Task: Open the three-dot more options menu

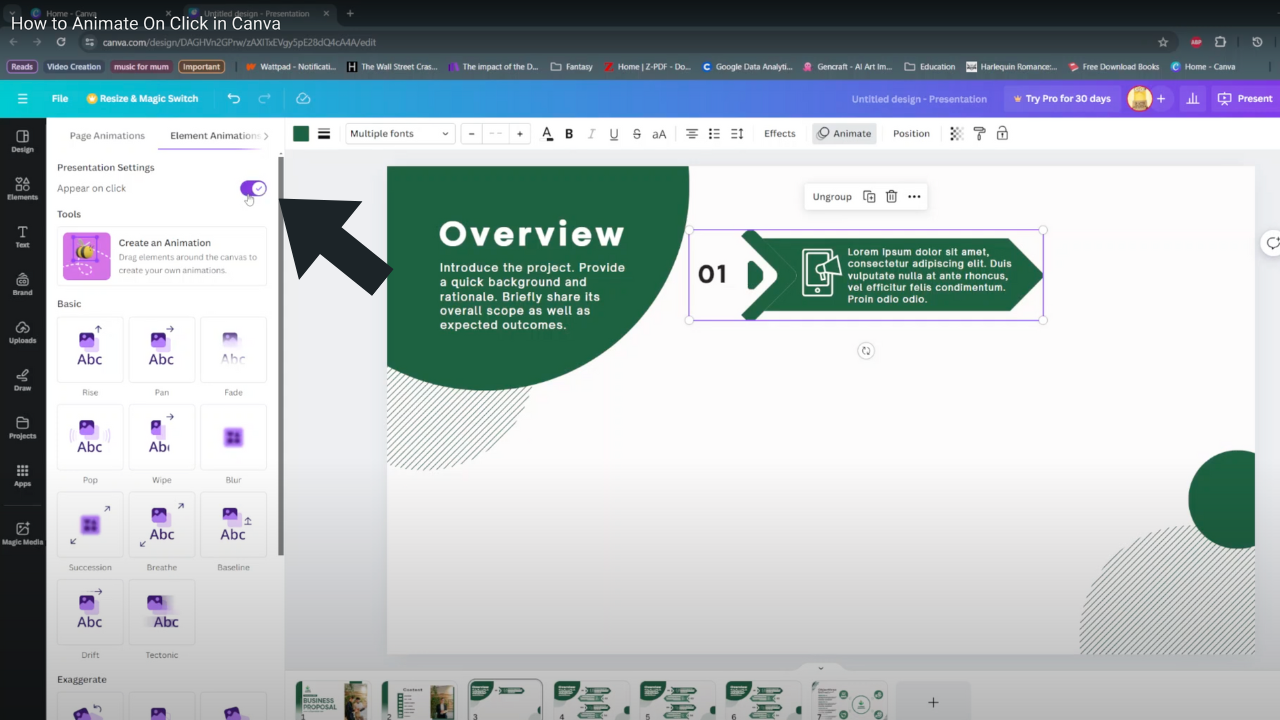Action: tap(914, 197)
